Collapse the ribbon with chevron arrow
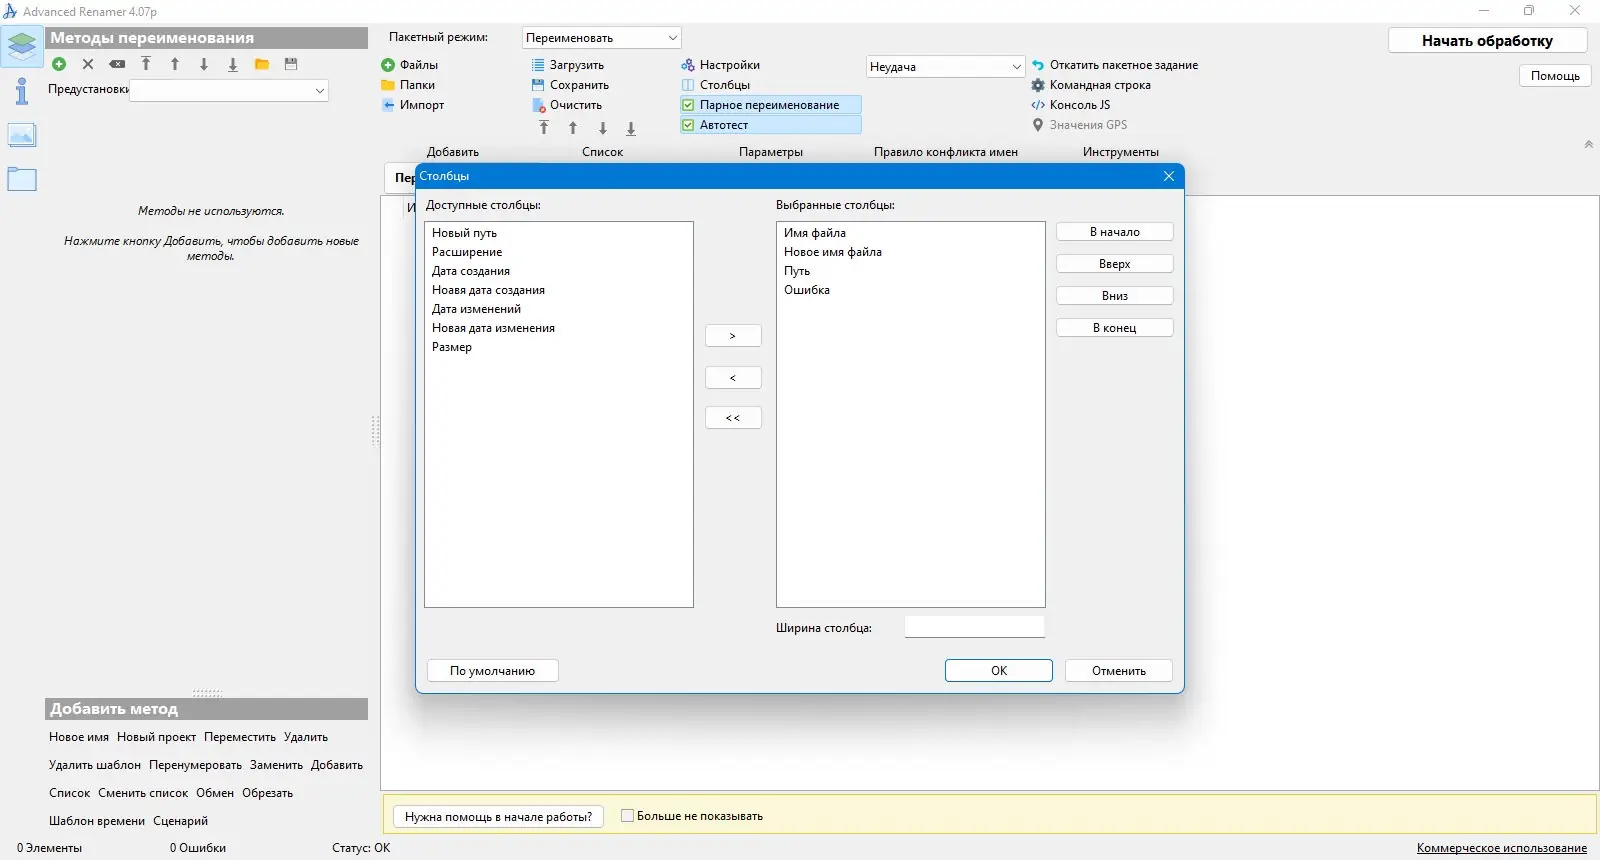Viewport: 1600px width, 860px height. [x=1588, y=145]
